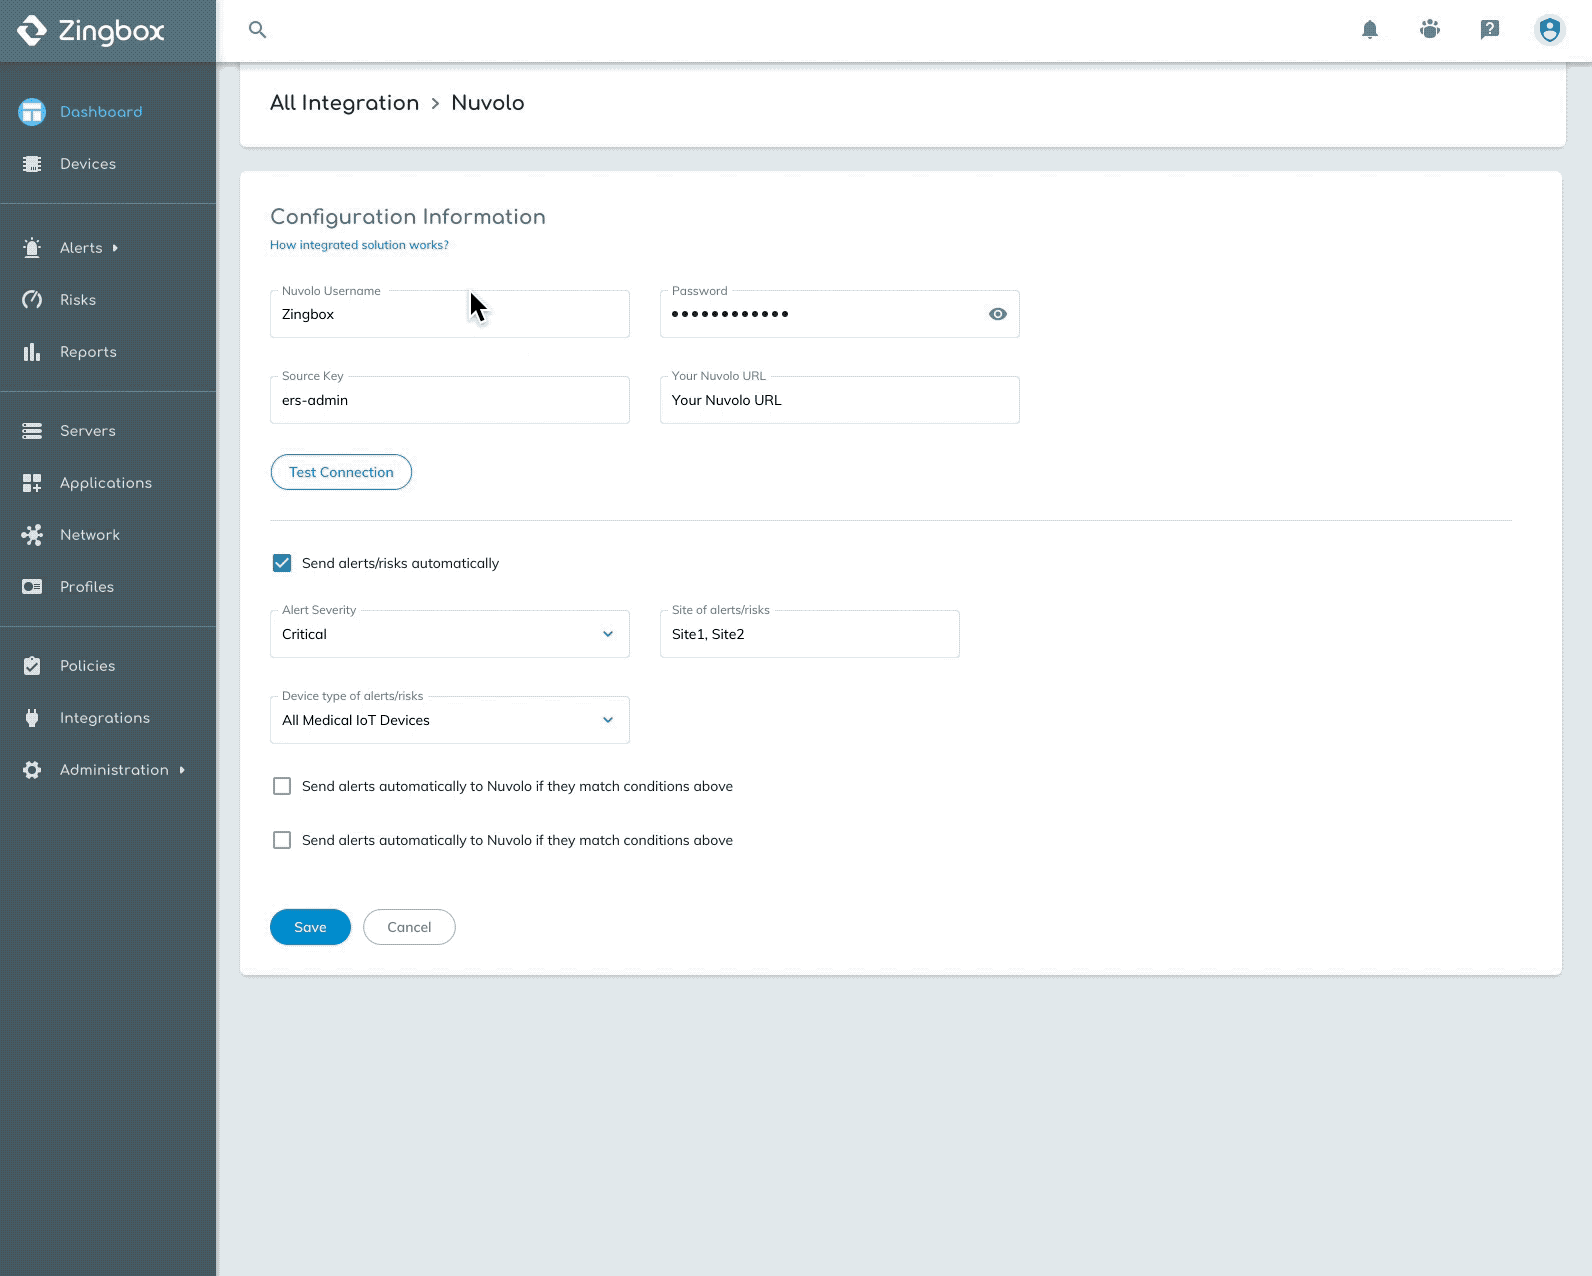Go to Integrations in the sidebar

point(104,718)
